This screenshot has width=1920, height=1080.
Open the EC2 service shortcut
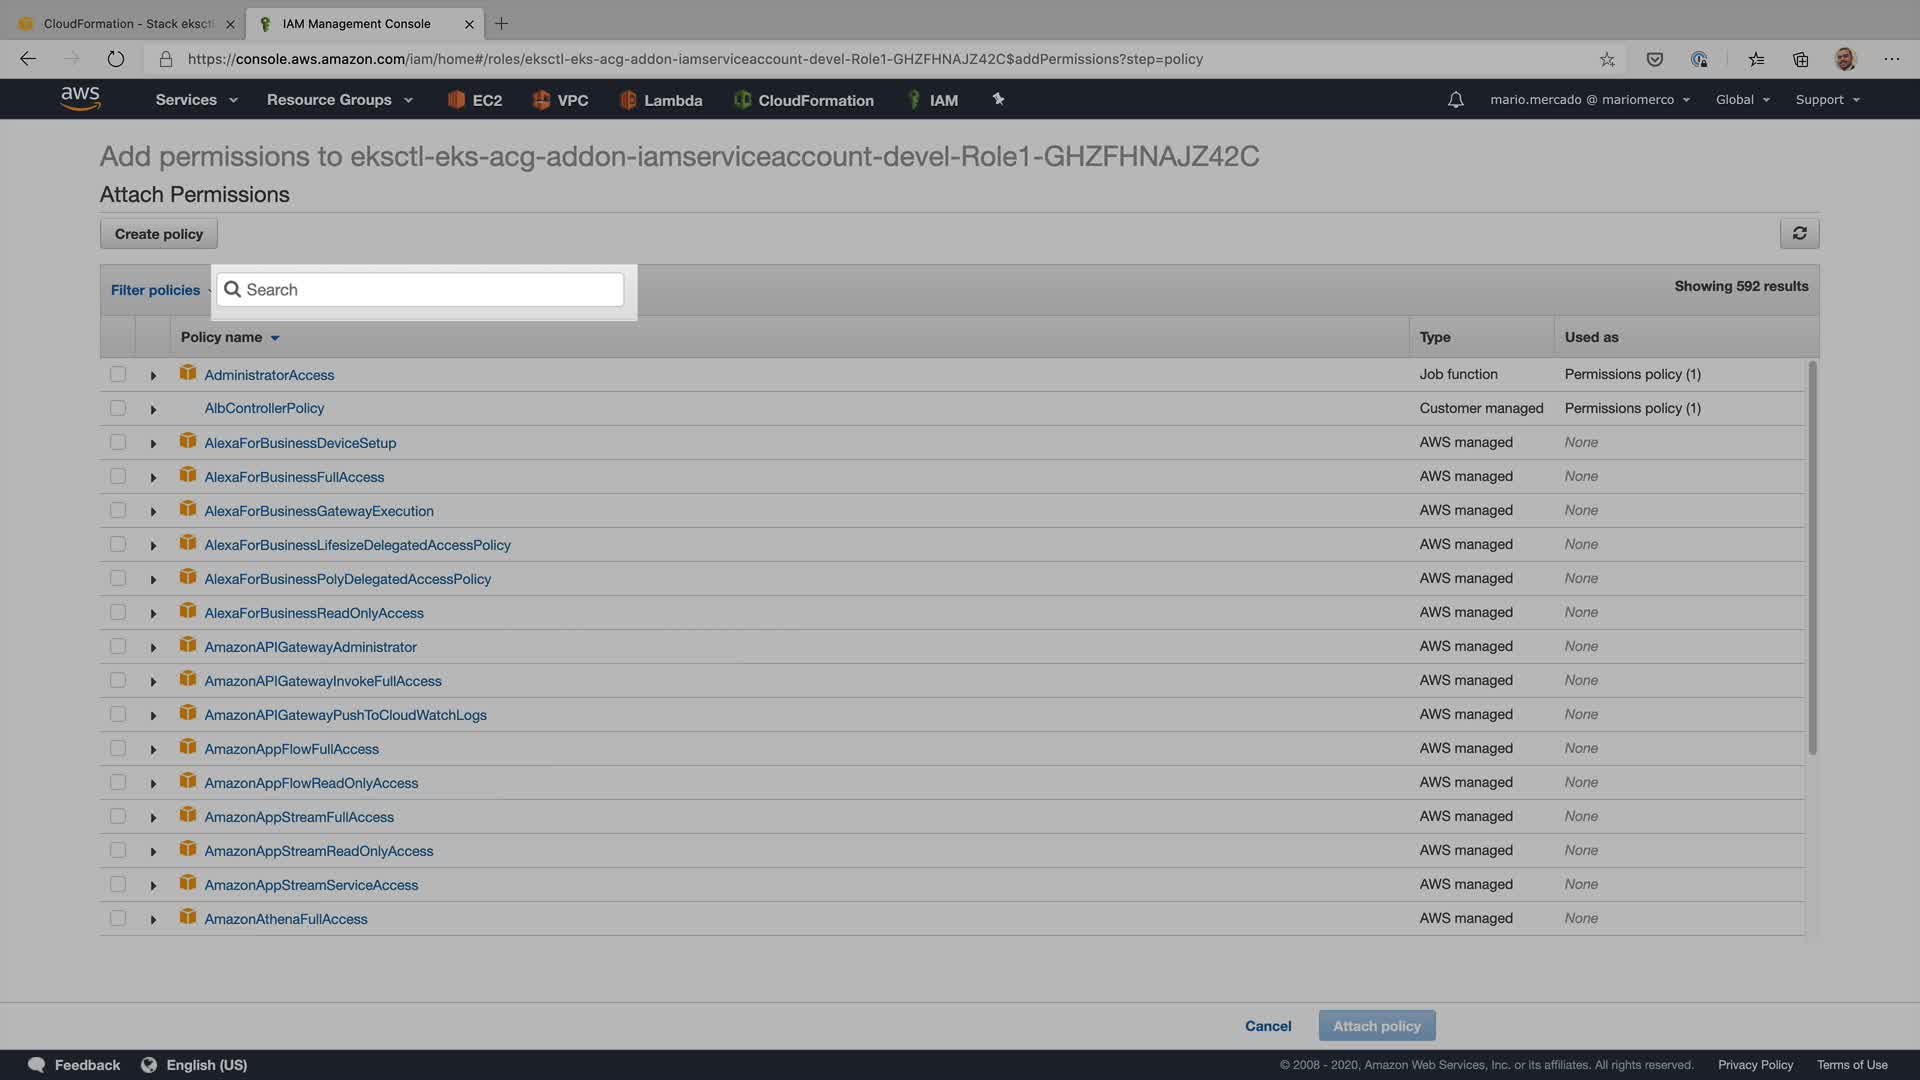click(x=475, y=100)
